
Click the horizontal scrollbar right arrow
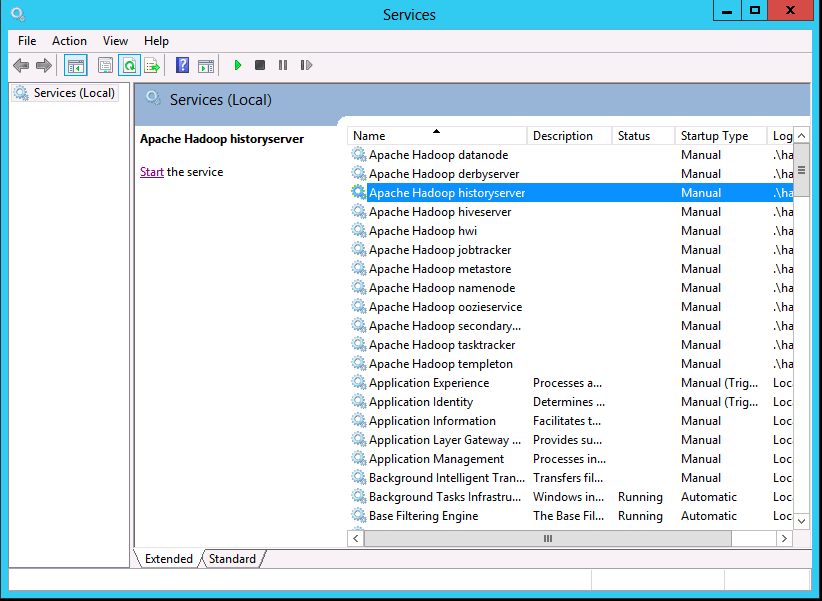(785, 538)
